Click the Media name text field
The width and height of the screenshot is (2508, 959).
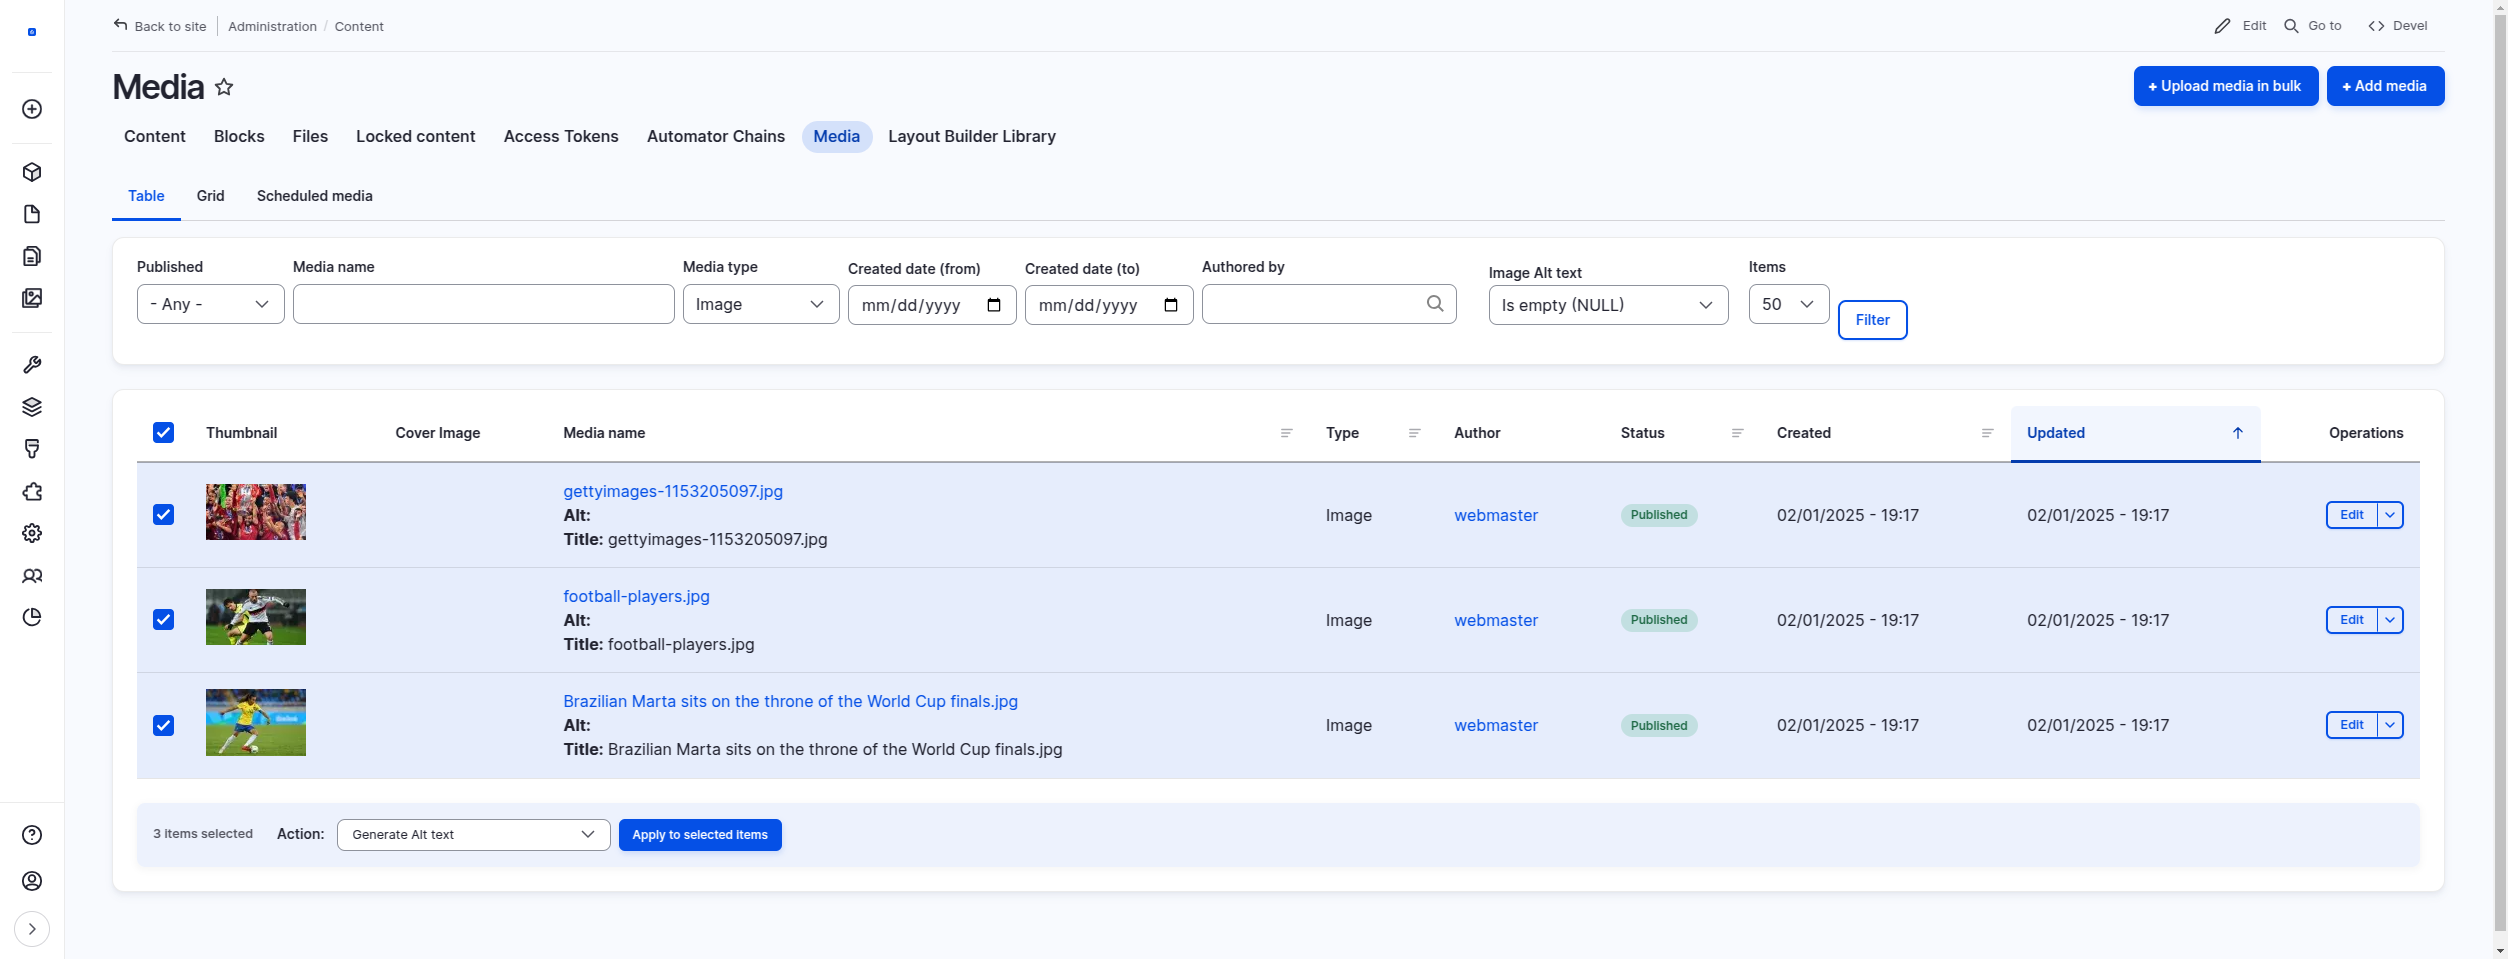[483, 304]
